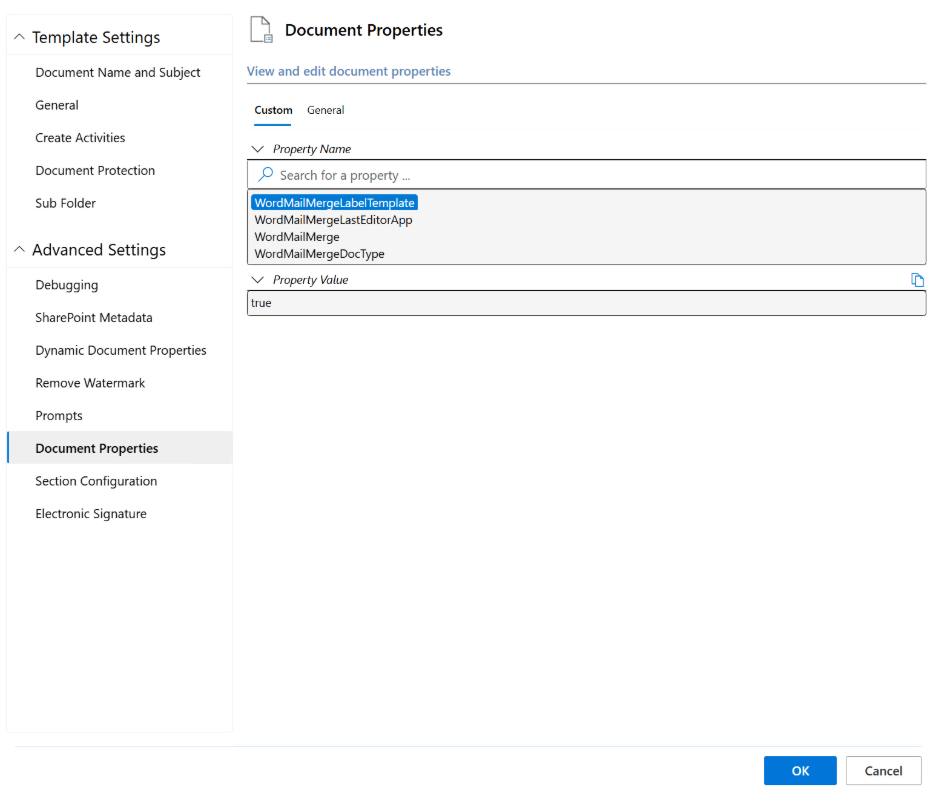Image resolution: width=936 pixels, height=796 pixels.
Task: Select WordMailMergeLastEditorApp property
Action: click(x=333, y=220)
